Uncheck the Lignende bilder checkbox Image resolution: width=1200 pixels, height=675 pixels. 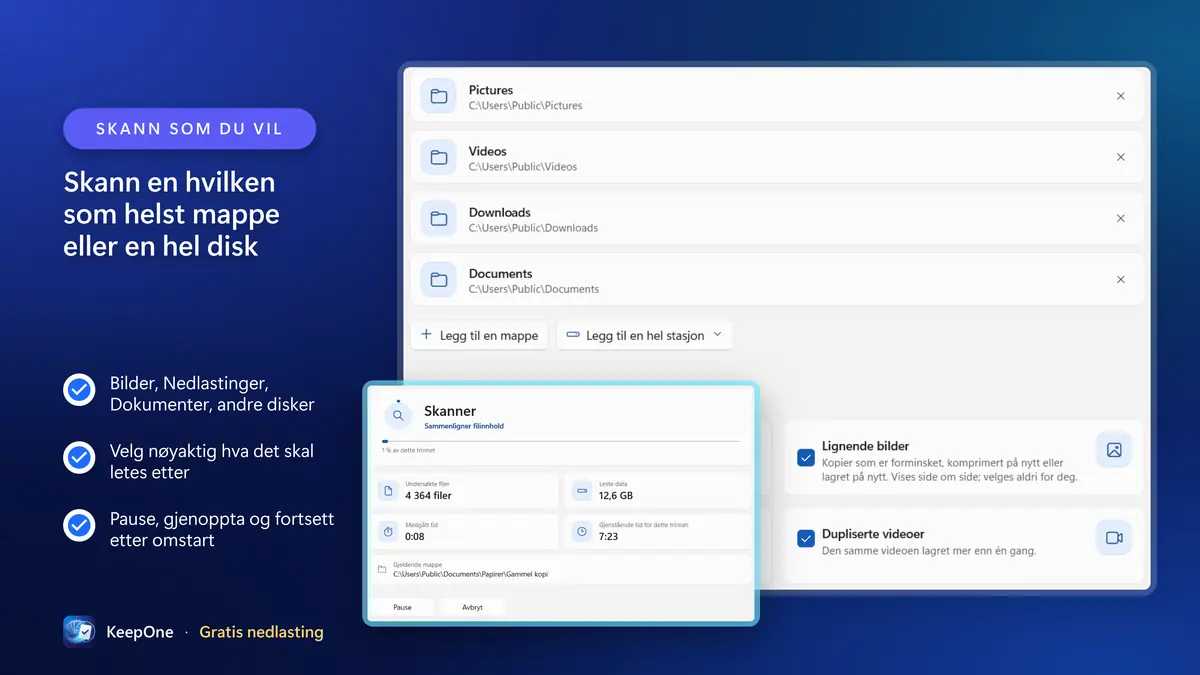coord(806,458)
